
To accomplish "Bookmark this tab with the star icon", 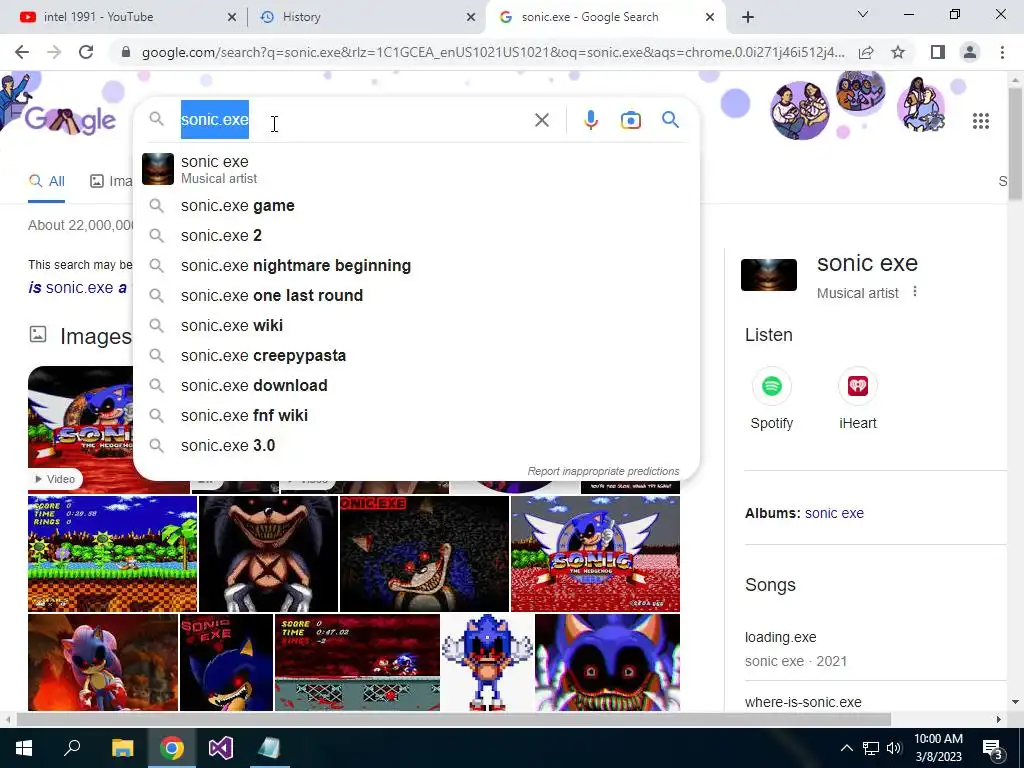I will tap(898, 52).
